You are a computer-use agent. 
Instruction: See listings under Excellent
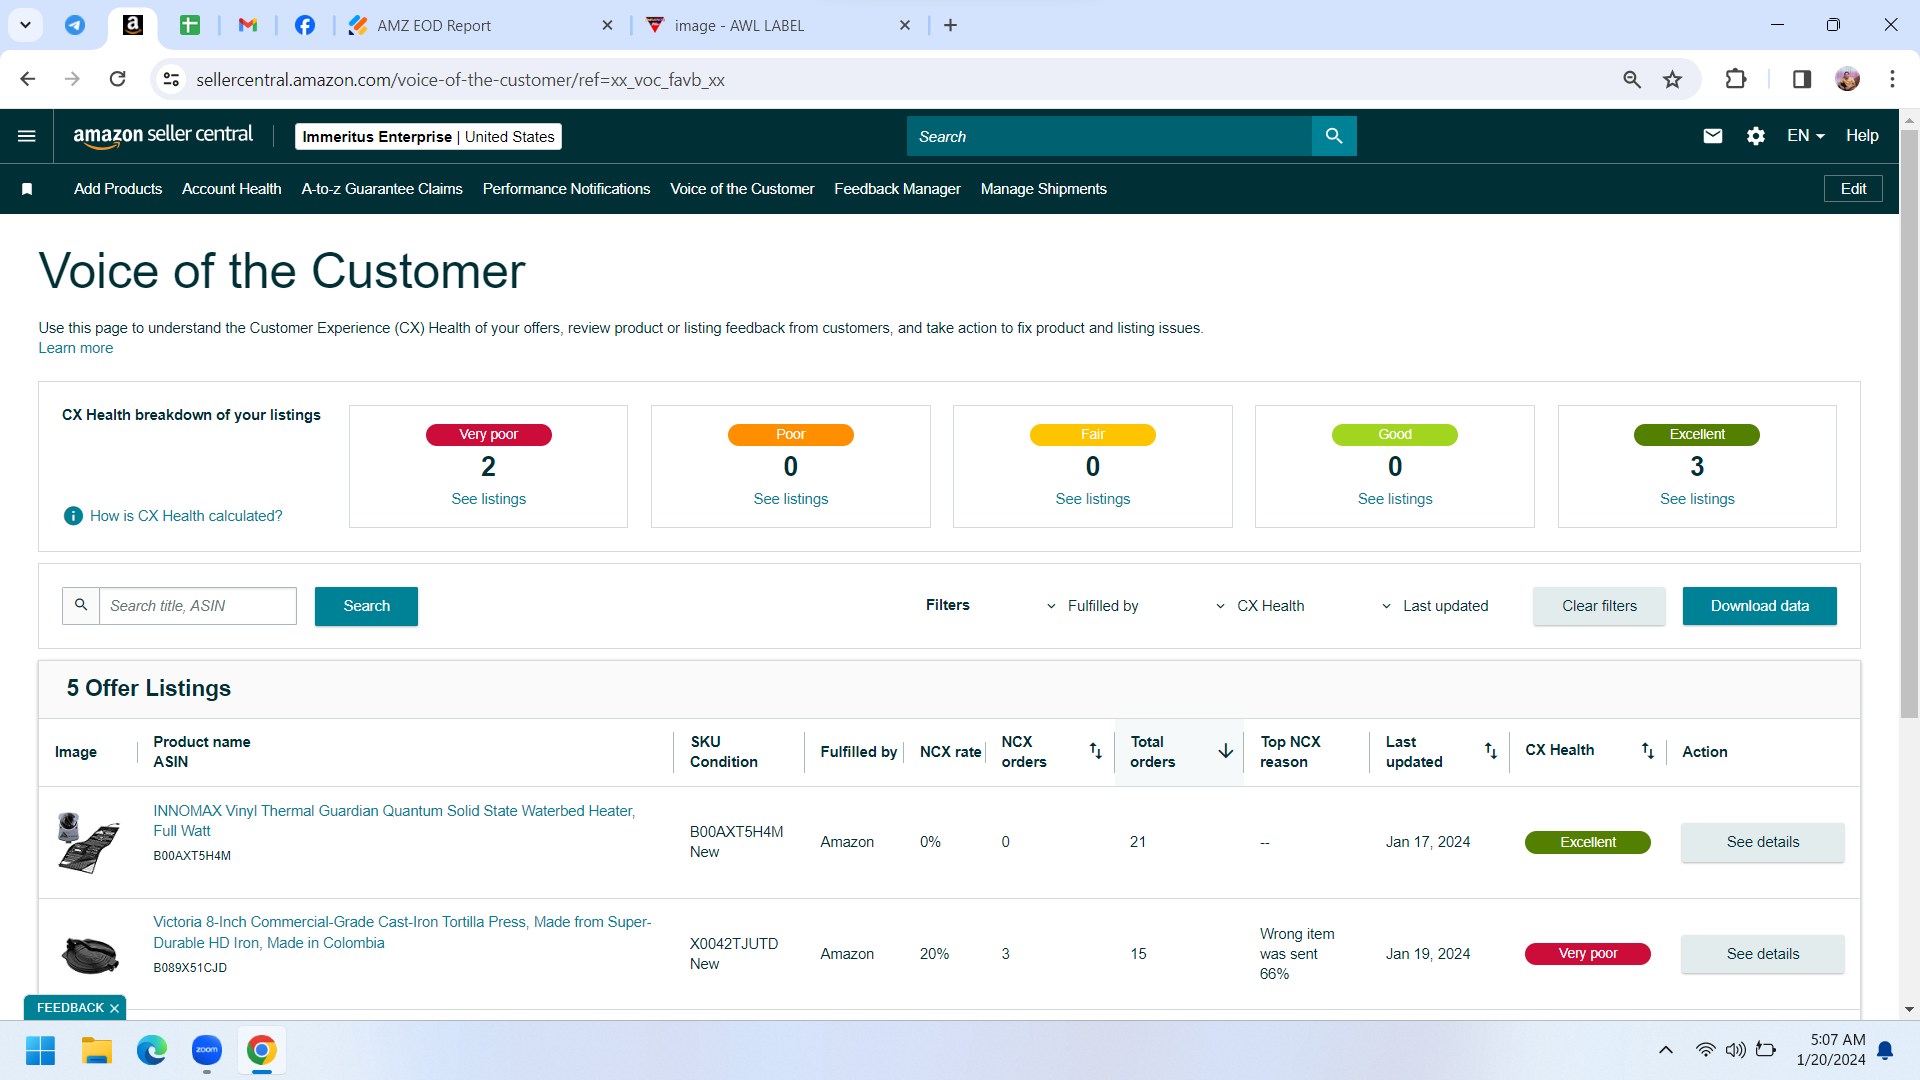coord(1697,499)
